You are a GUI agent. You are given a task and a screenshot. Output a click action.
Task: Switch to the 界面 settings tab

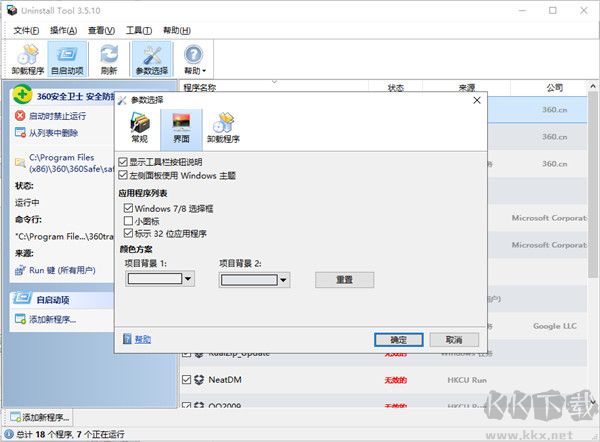(x=181, y=129)
